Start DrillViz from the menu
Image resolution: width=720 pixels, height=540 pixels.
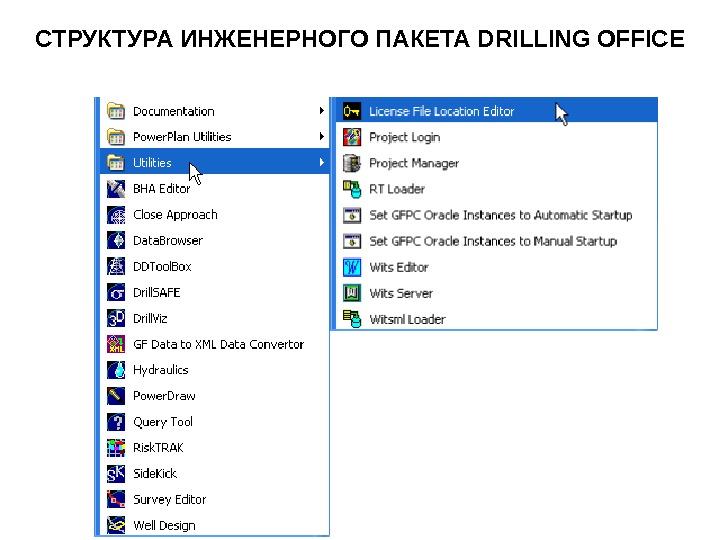[x=214, y=318]
